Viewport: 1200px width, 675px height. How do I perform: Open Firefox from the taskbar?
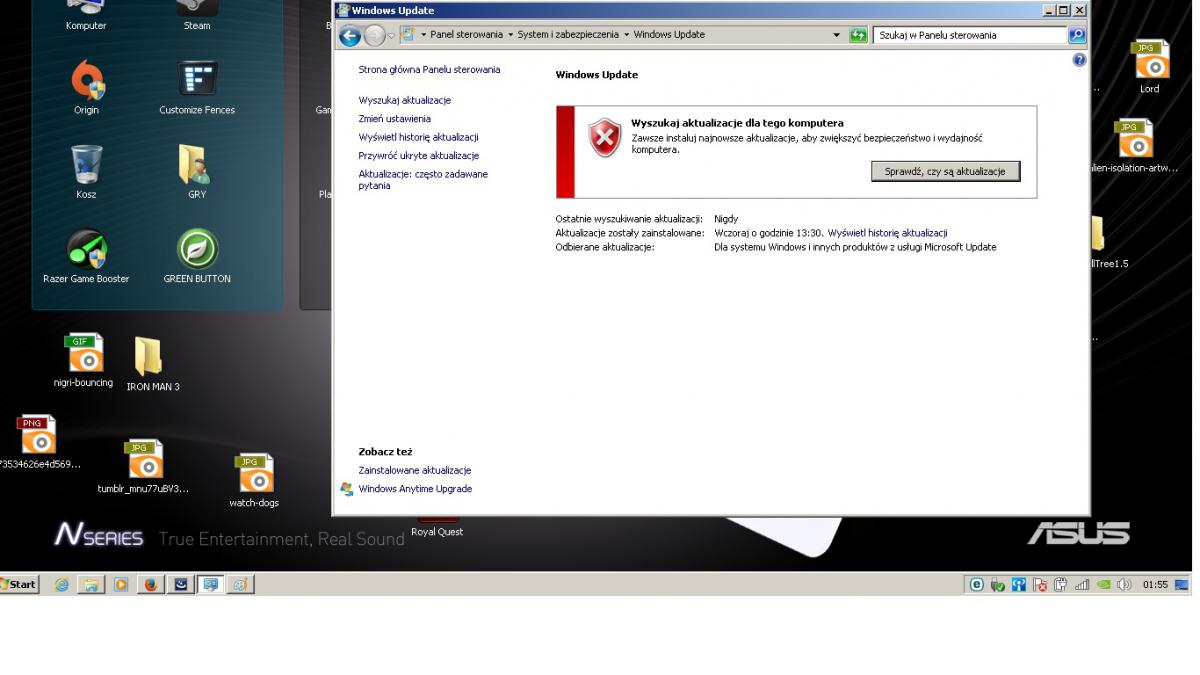point(152,585)
